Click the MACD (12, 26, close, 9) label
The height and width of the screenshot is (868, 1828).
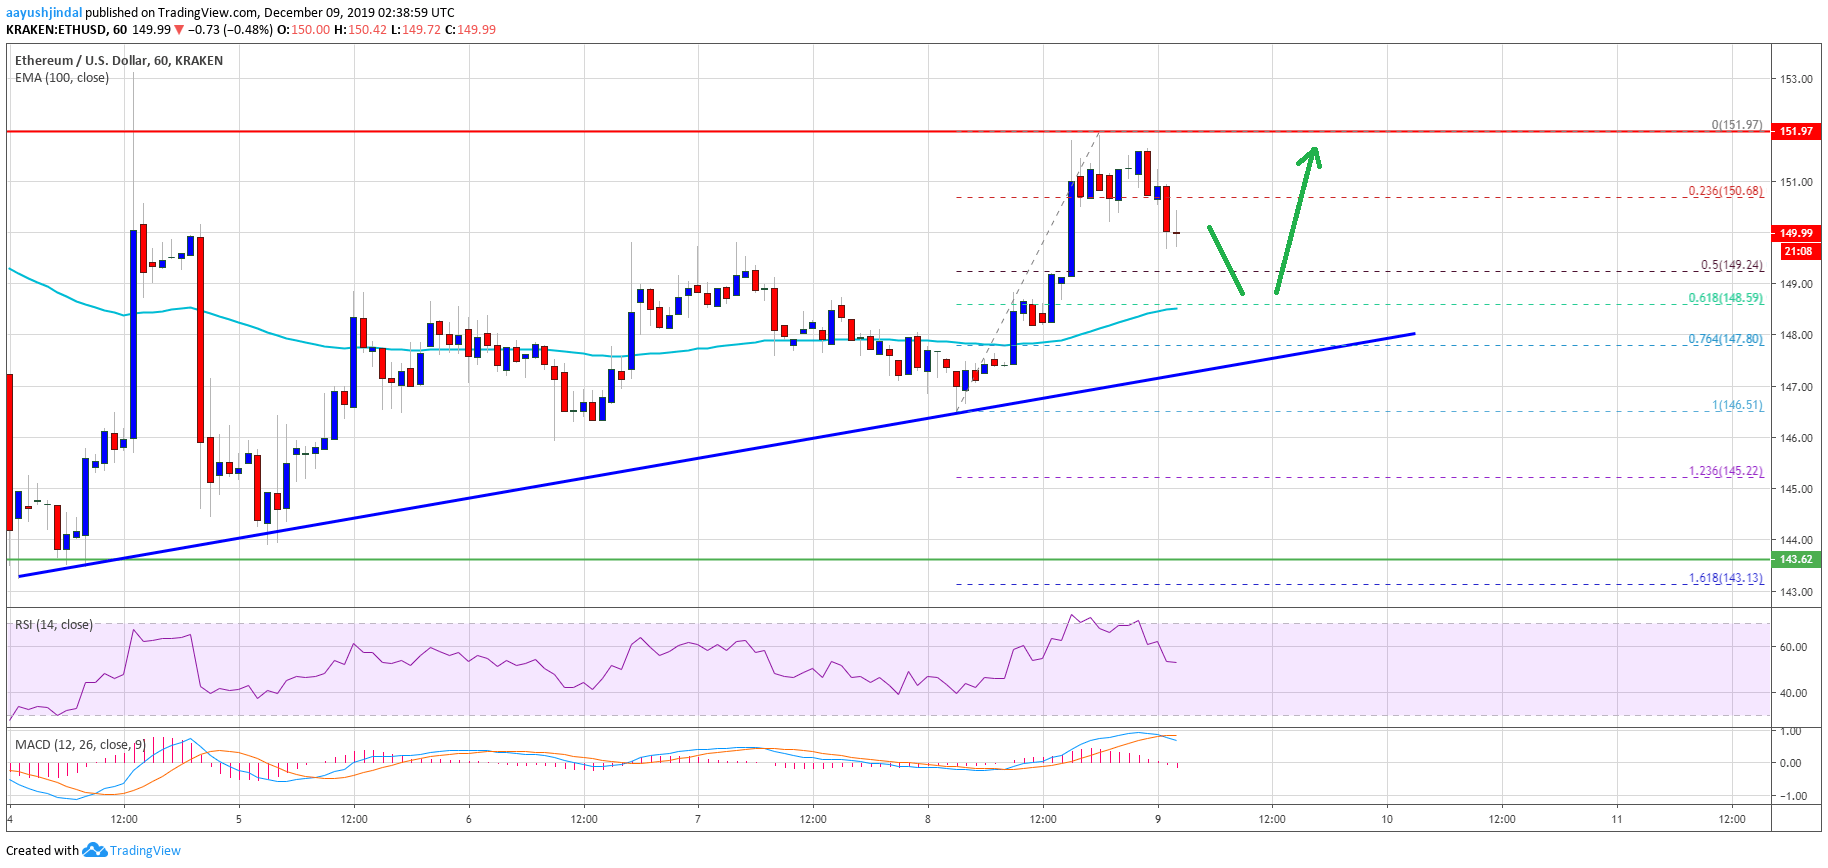[80, 744]
